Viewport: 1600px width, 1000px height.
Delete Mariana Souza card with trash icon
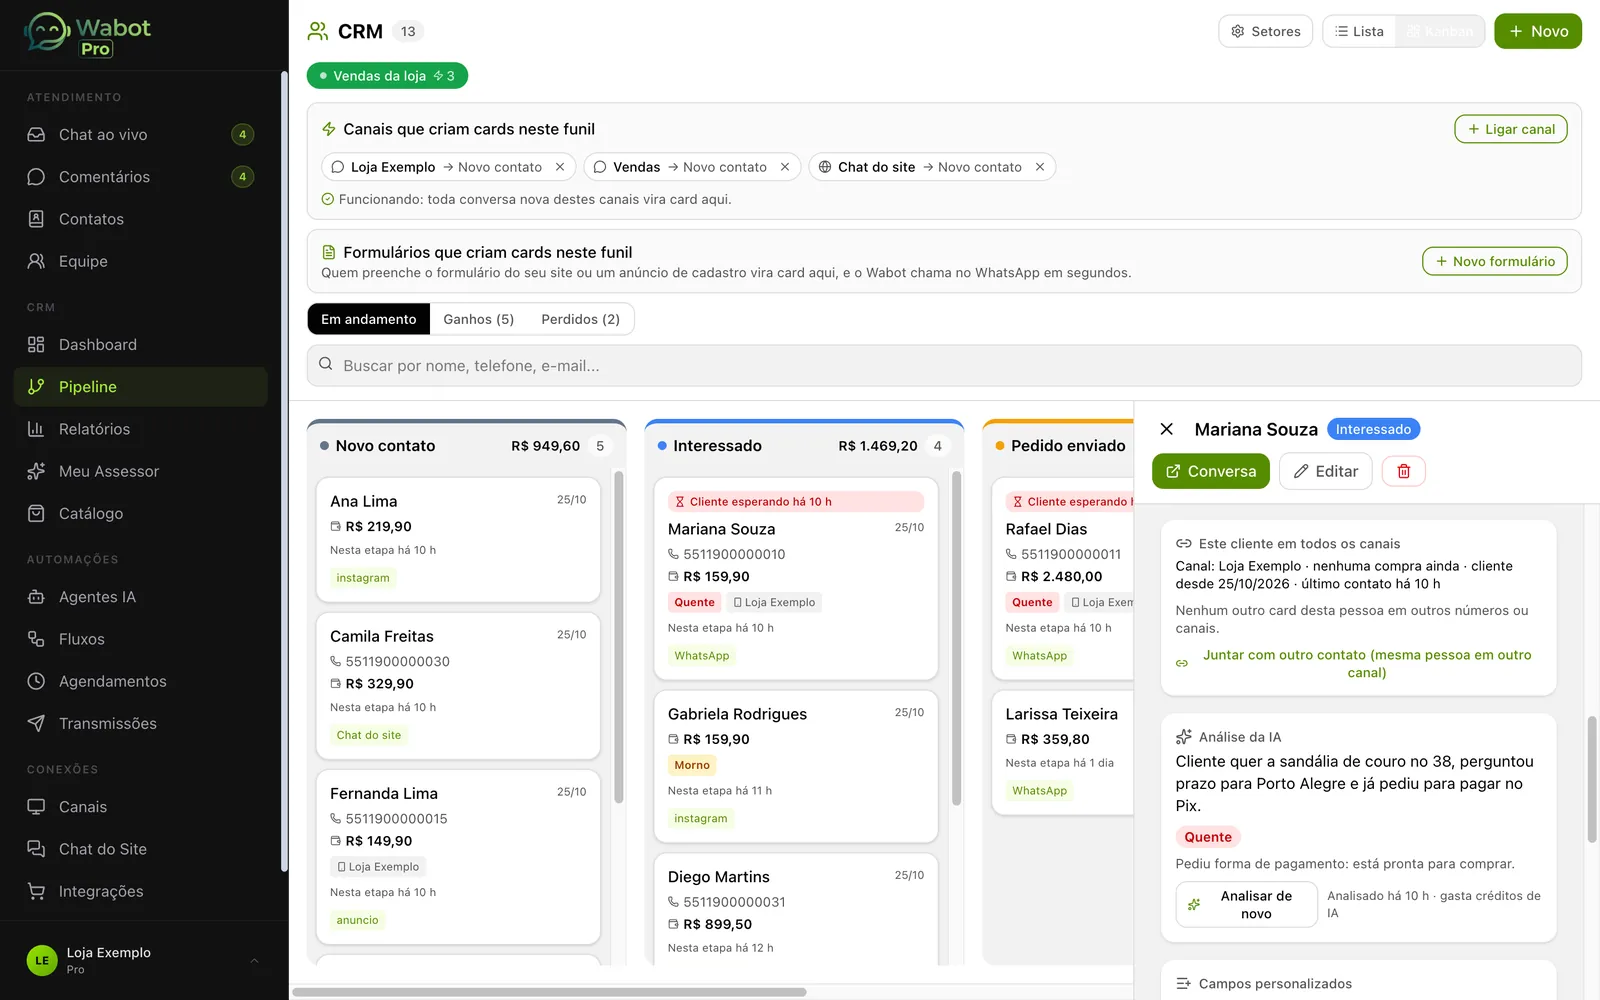pos(1403,471)
